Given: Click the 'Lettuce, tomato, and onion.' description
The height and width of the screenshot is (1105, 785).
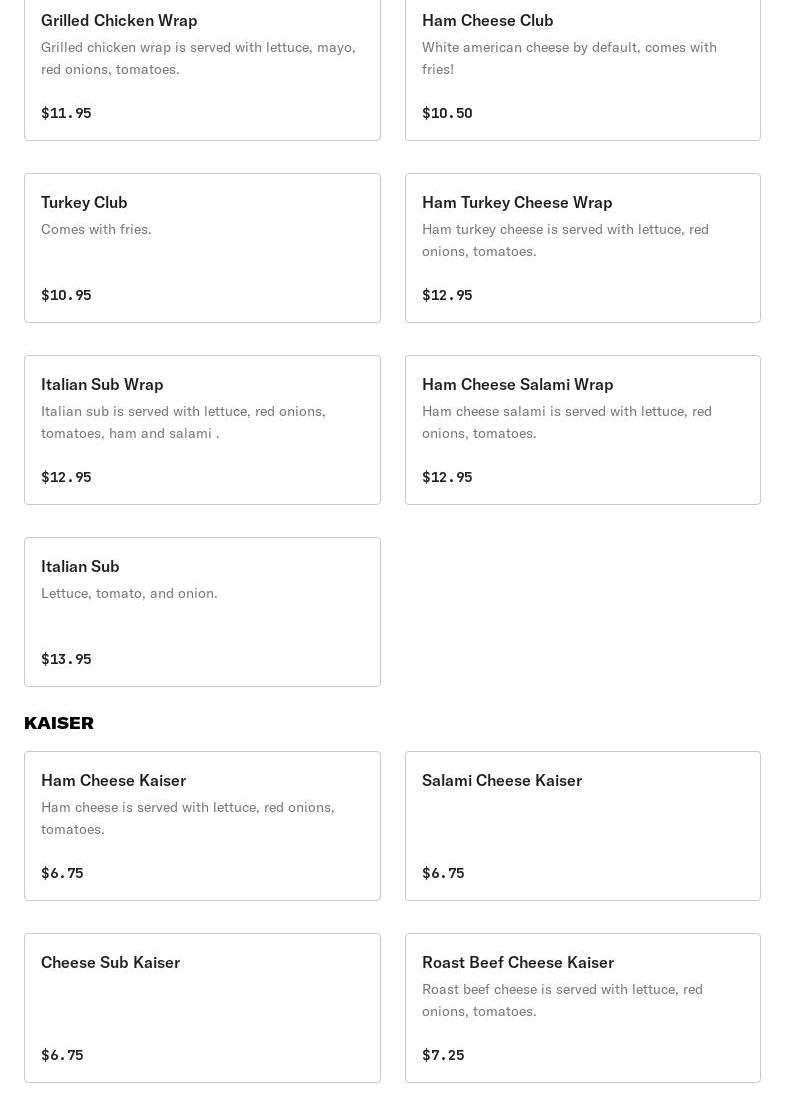Looking at the screenshot, I should tap(129, 593).
